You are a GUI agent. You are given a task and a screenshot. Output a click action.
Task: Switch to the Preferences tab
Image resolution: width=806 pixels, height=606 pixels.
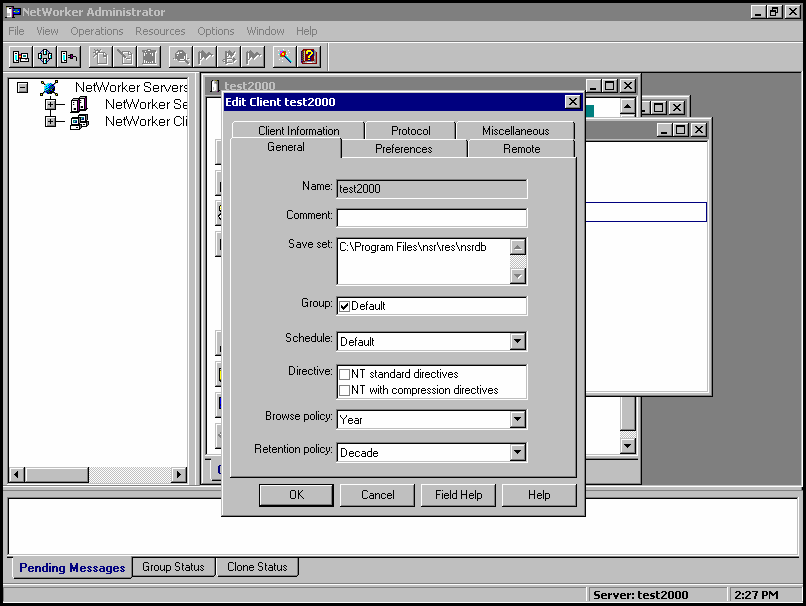[x=404, y=149]
